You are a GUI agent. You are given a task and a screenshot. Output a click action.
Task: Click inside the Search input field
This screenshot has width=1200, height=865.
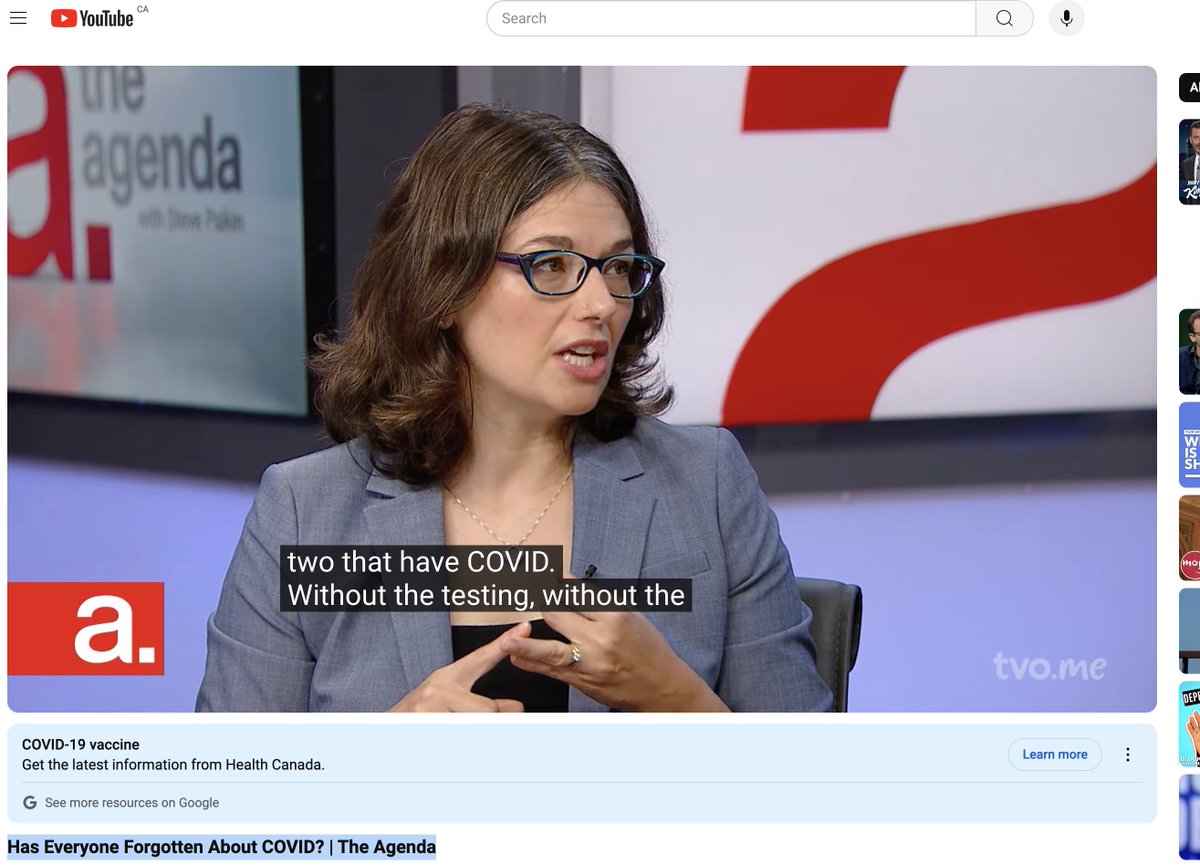(x=730, y=18)
